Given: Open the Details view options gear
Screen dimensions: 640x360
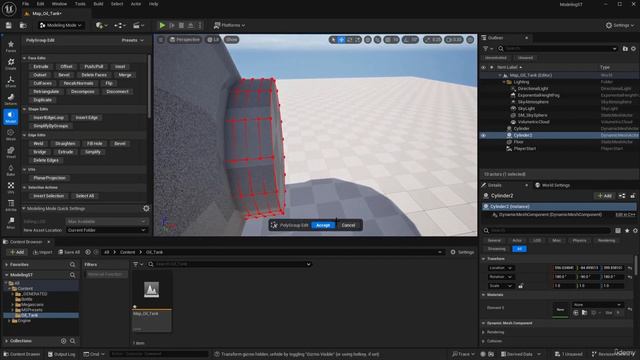Looking at the screenshot, I should click(x=635, y=231).
